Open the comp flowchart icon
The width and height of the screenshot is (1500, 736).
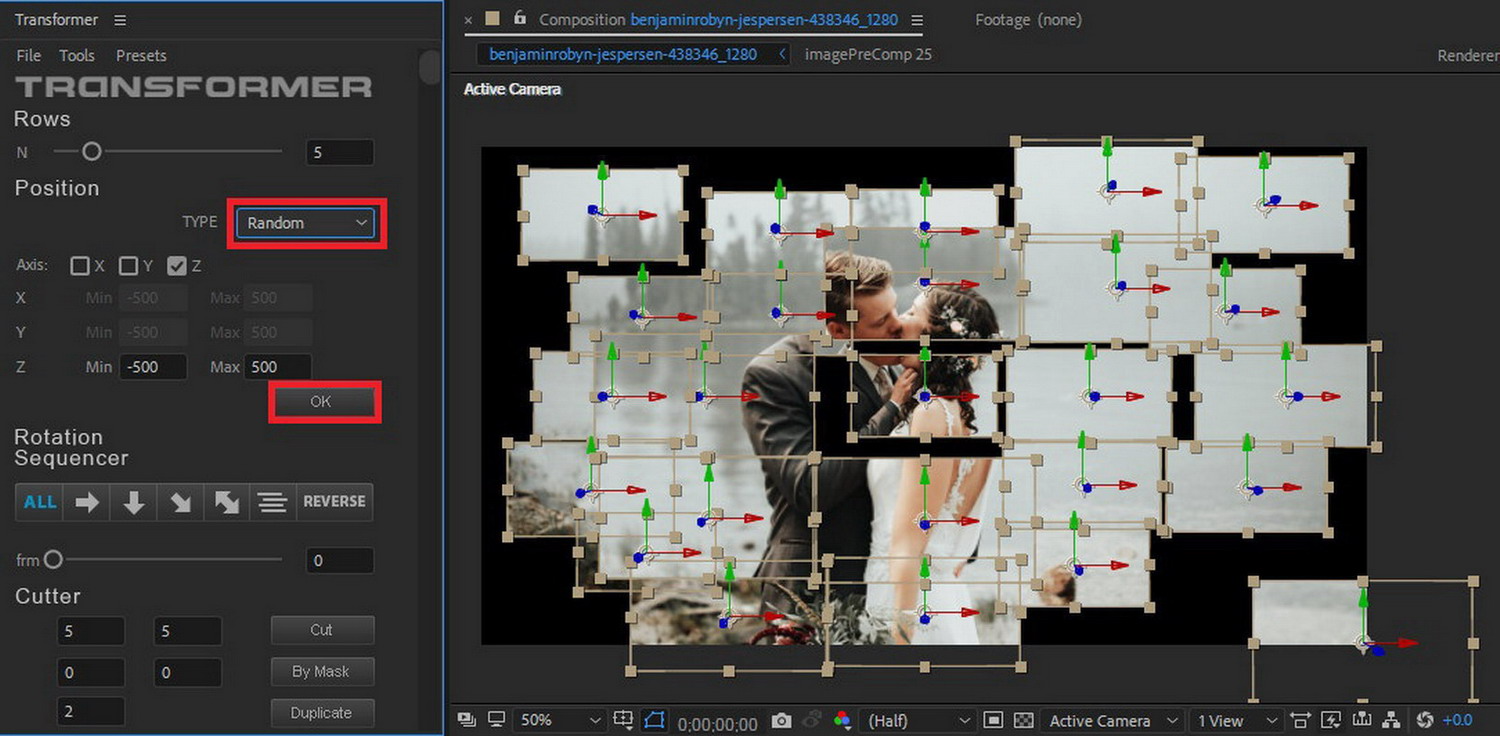1391,720
